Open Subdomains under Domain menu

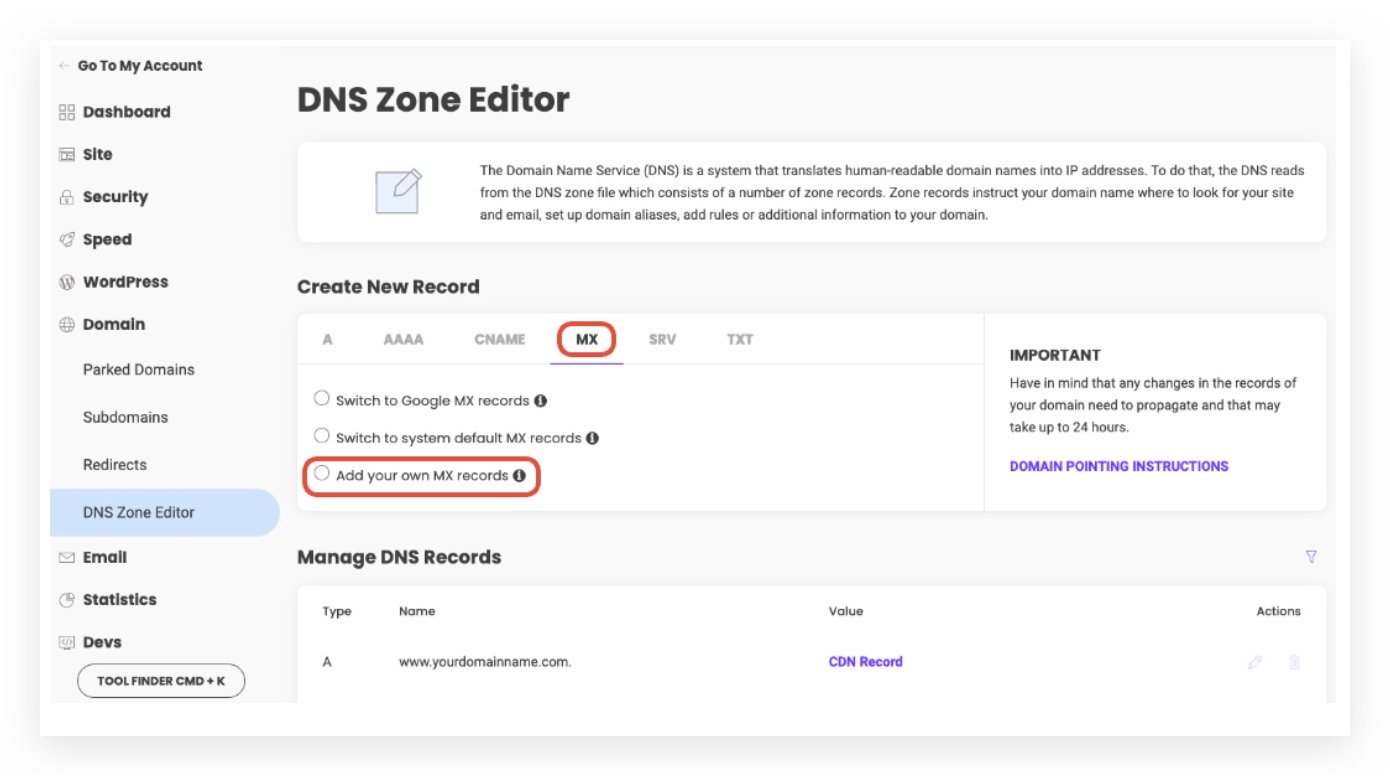[x=125, y=417]
